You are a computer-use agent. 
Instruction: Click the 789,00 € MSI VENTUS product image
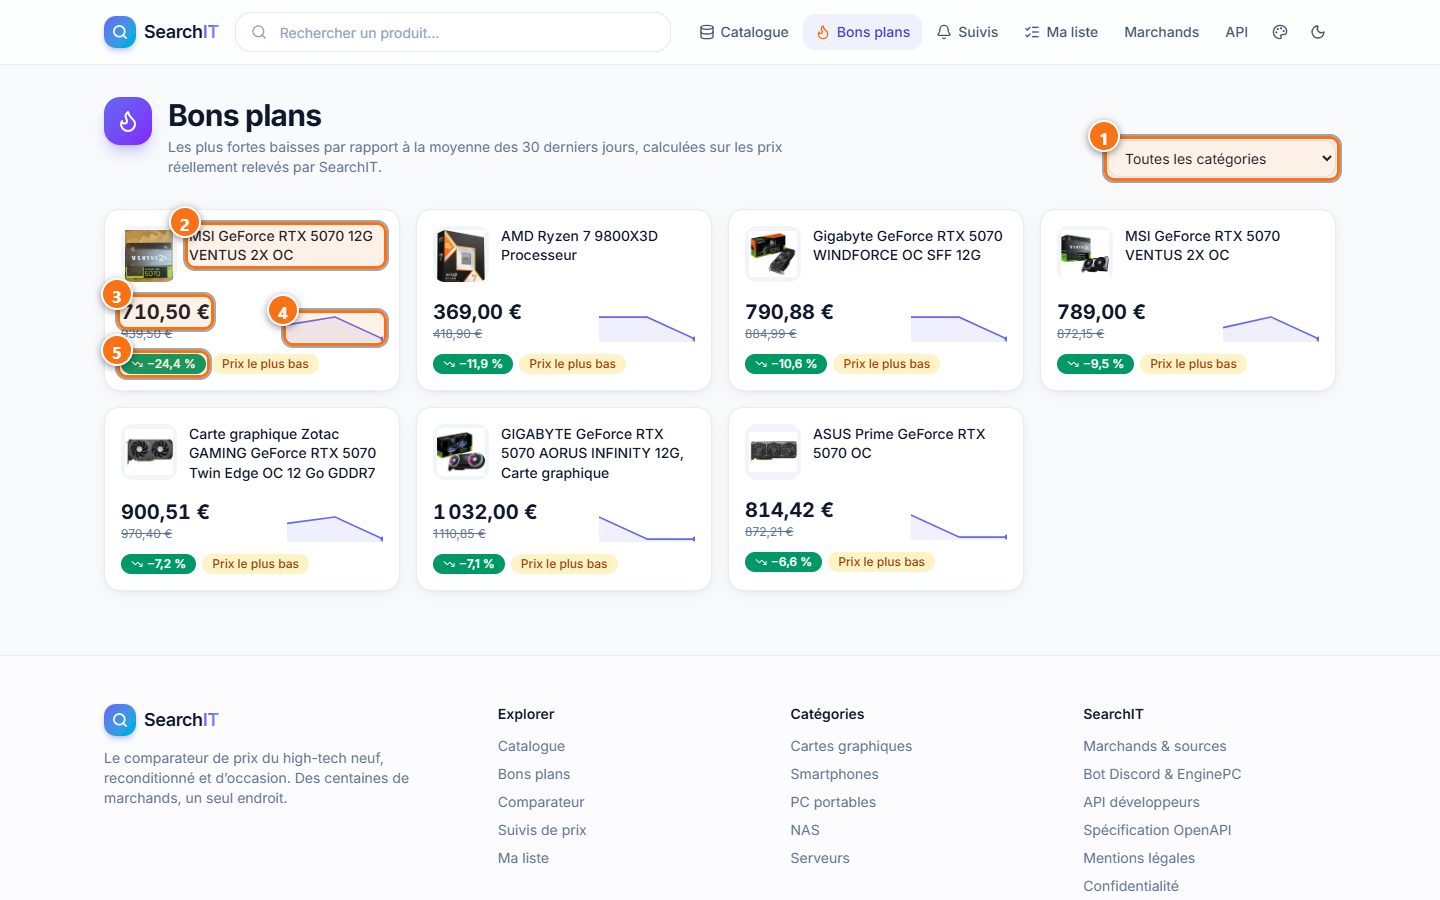pos(1084,254)
